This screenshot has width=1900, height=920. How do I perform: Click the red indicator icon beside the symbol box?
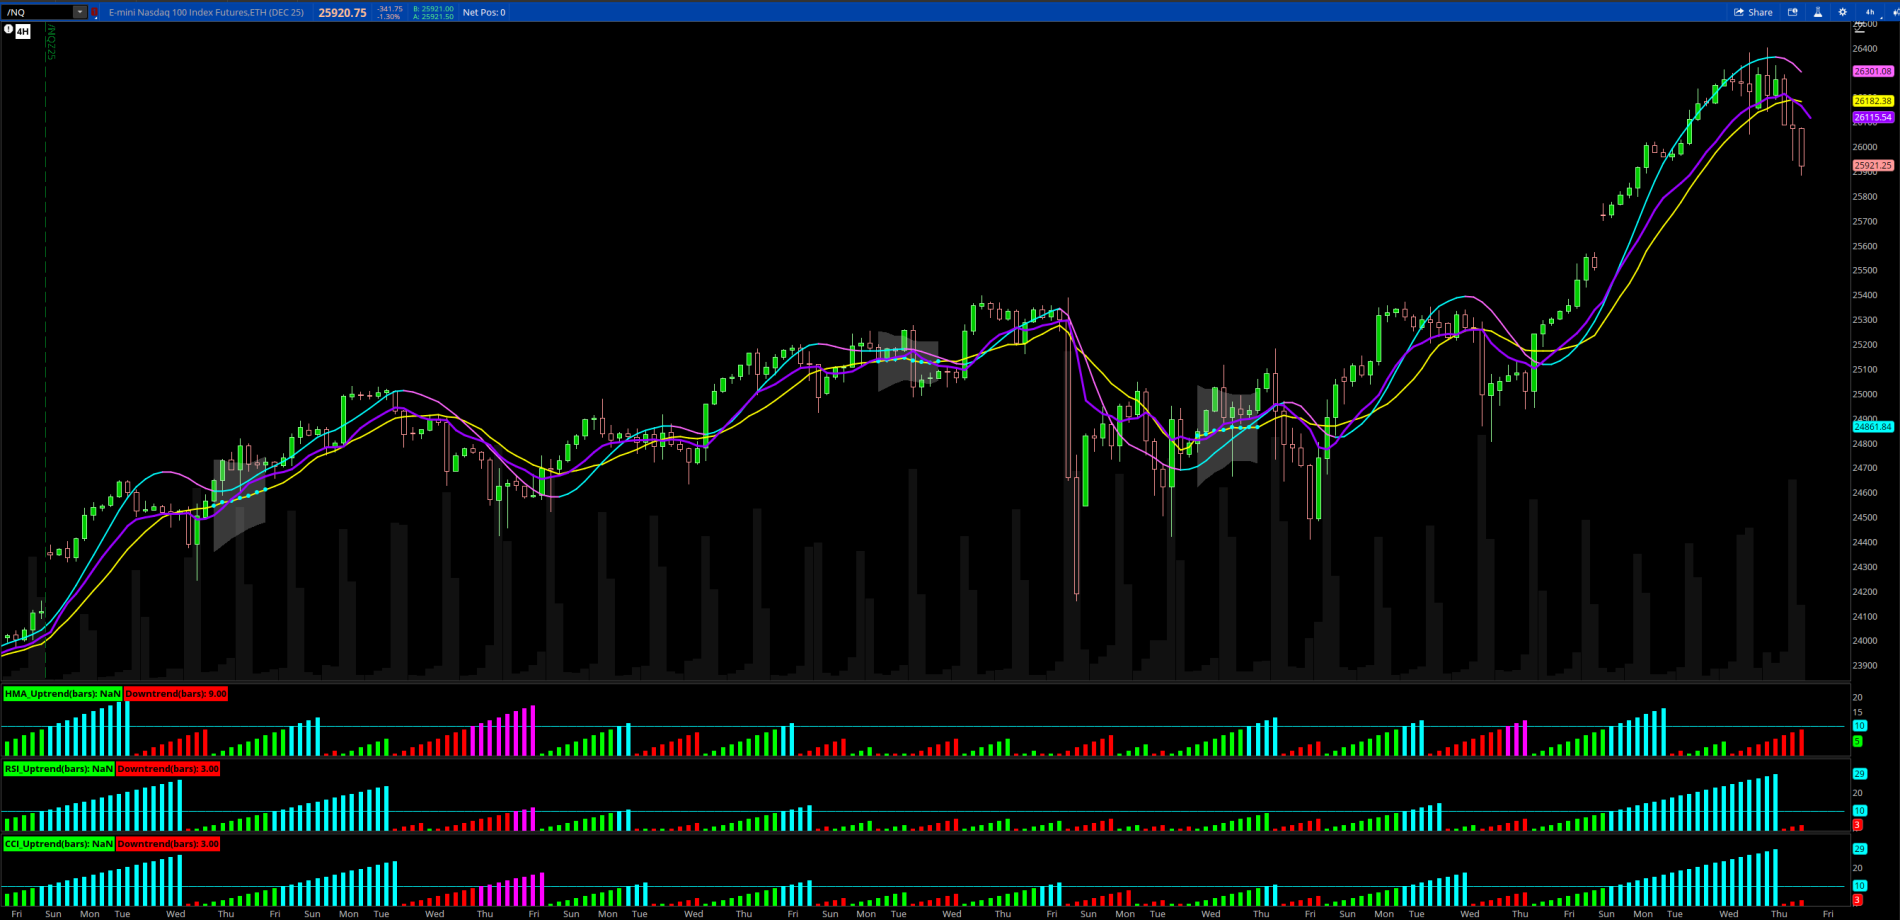point(95,13)
